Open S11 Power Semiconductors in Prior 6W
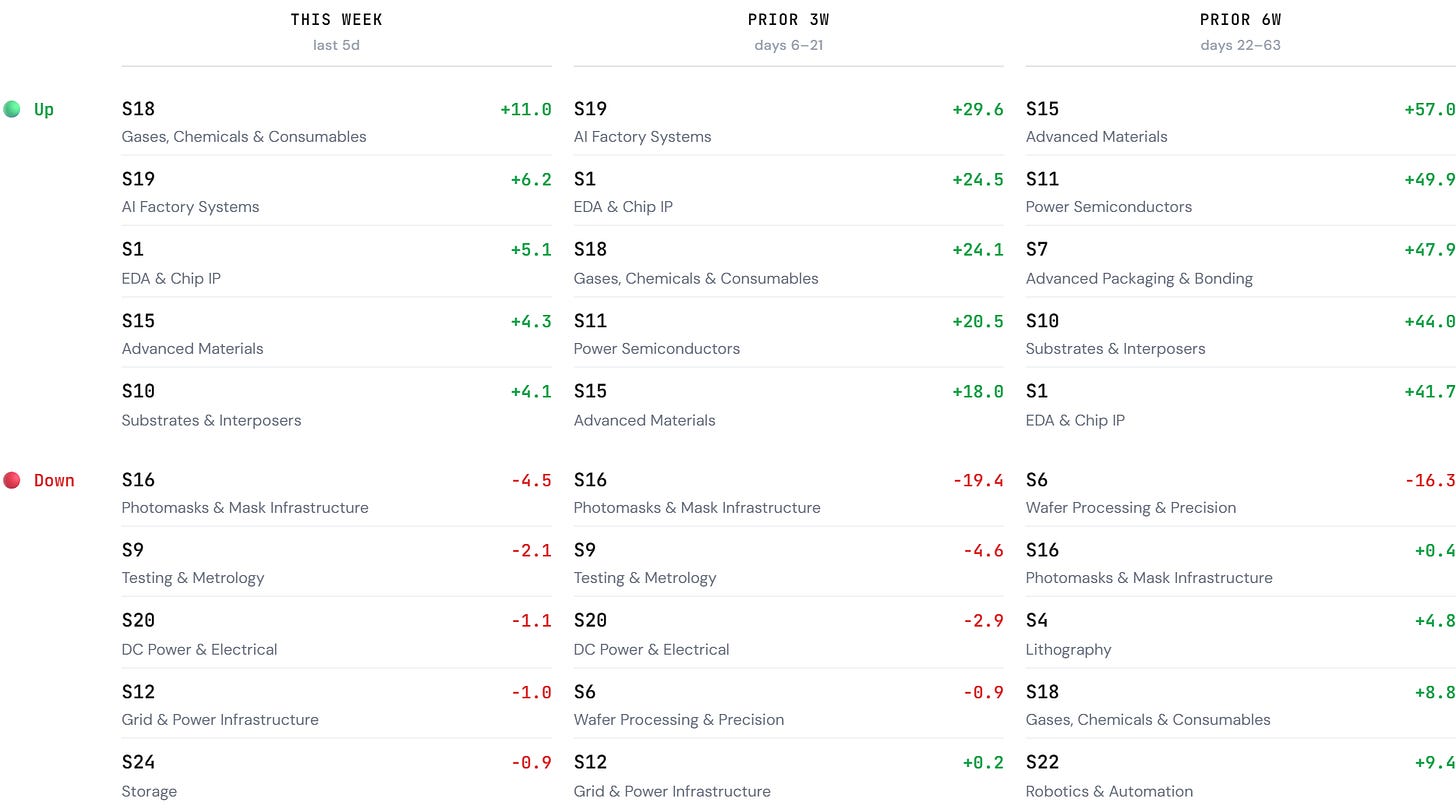The width and height of the screenshot is (1456, 809). coord(1240,192)
